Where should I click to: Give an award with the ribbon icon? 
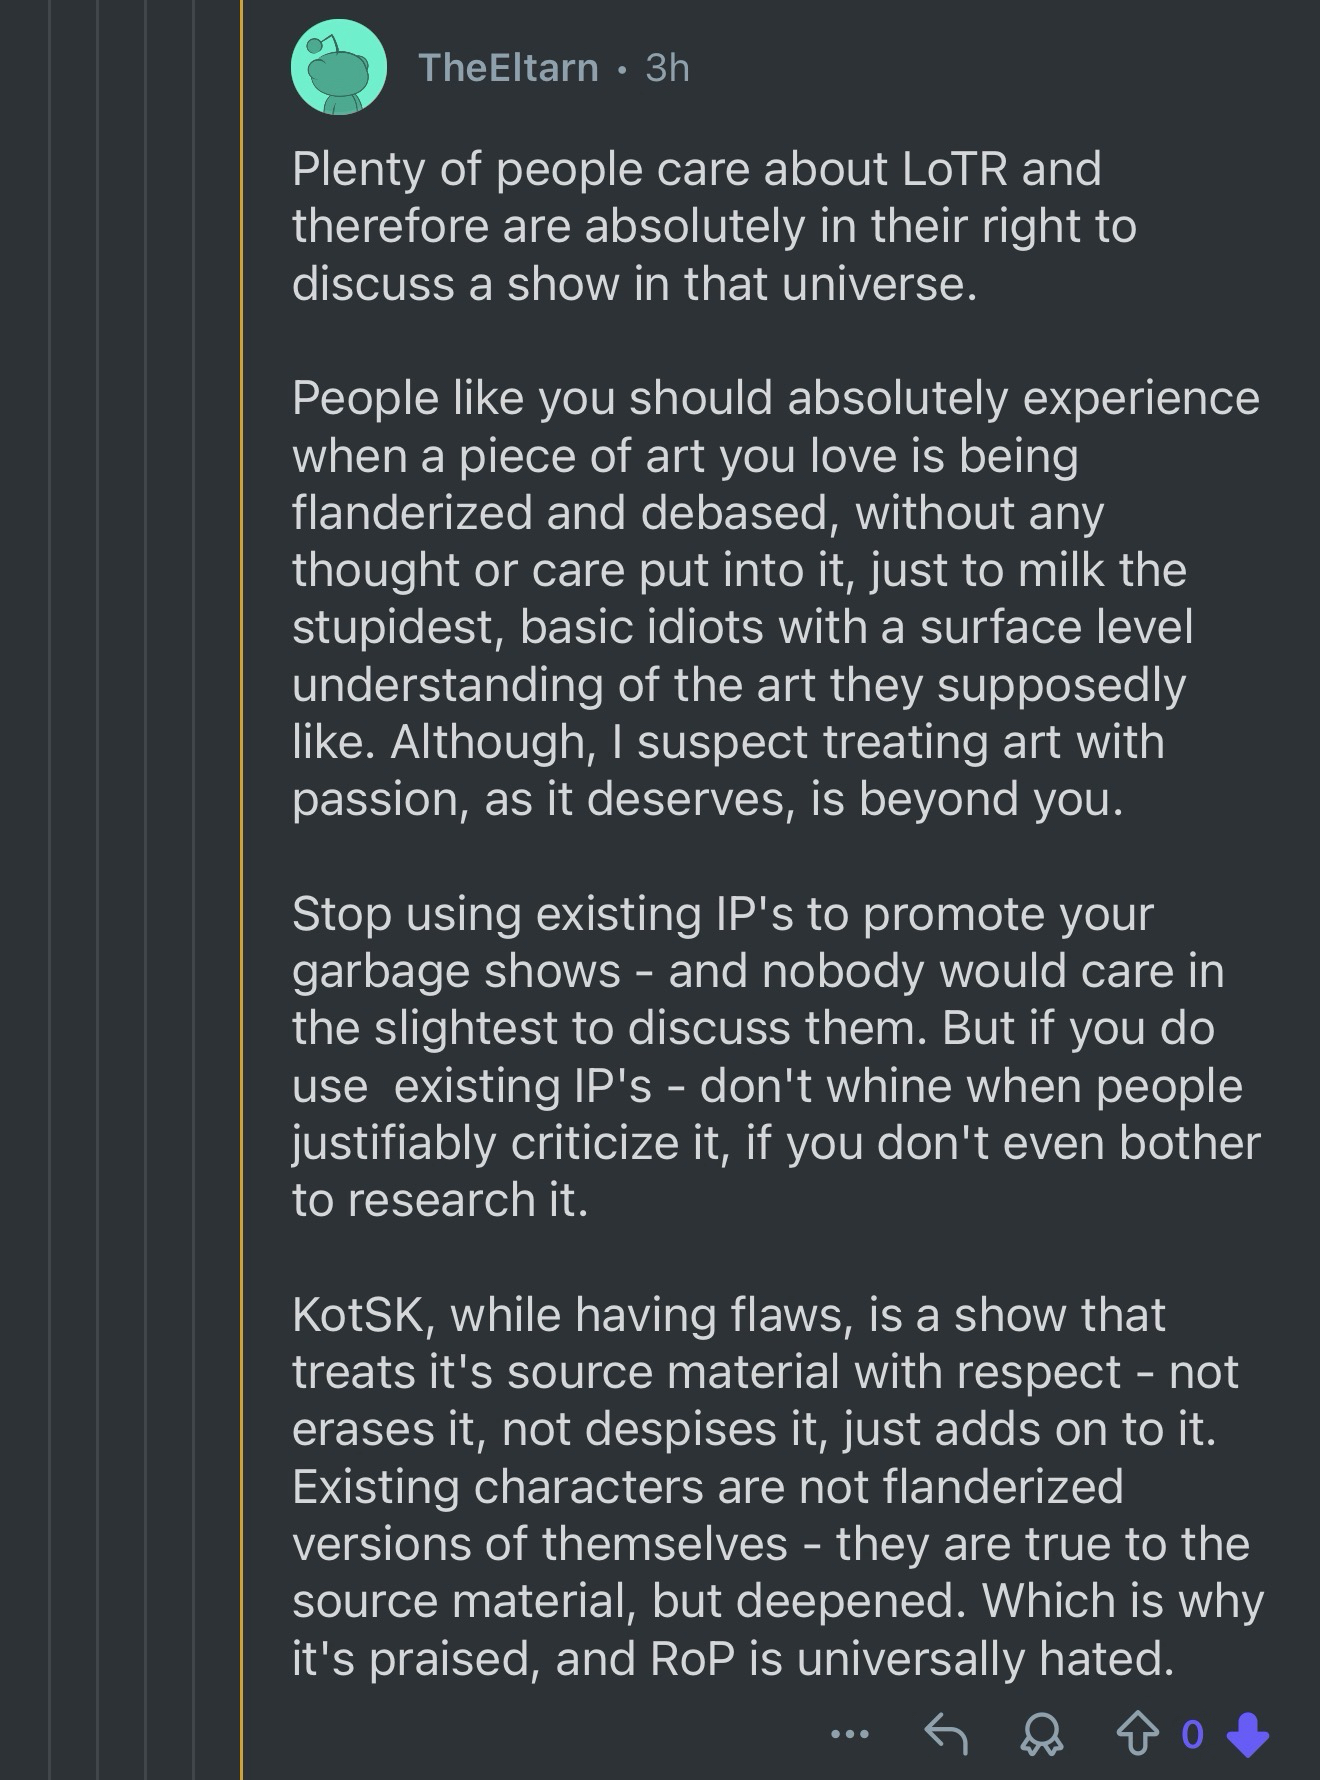tap(1041, 1735)
